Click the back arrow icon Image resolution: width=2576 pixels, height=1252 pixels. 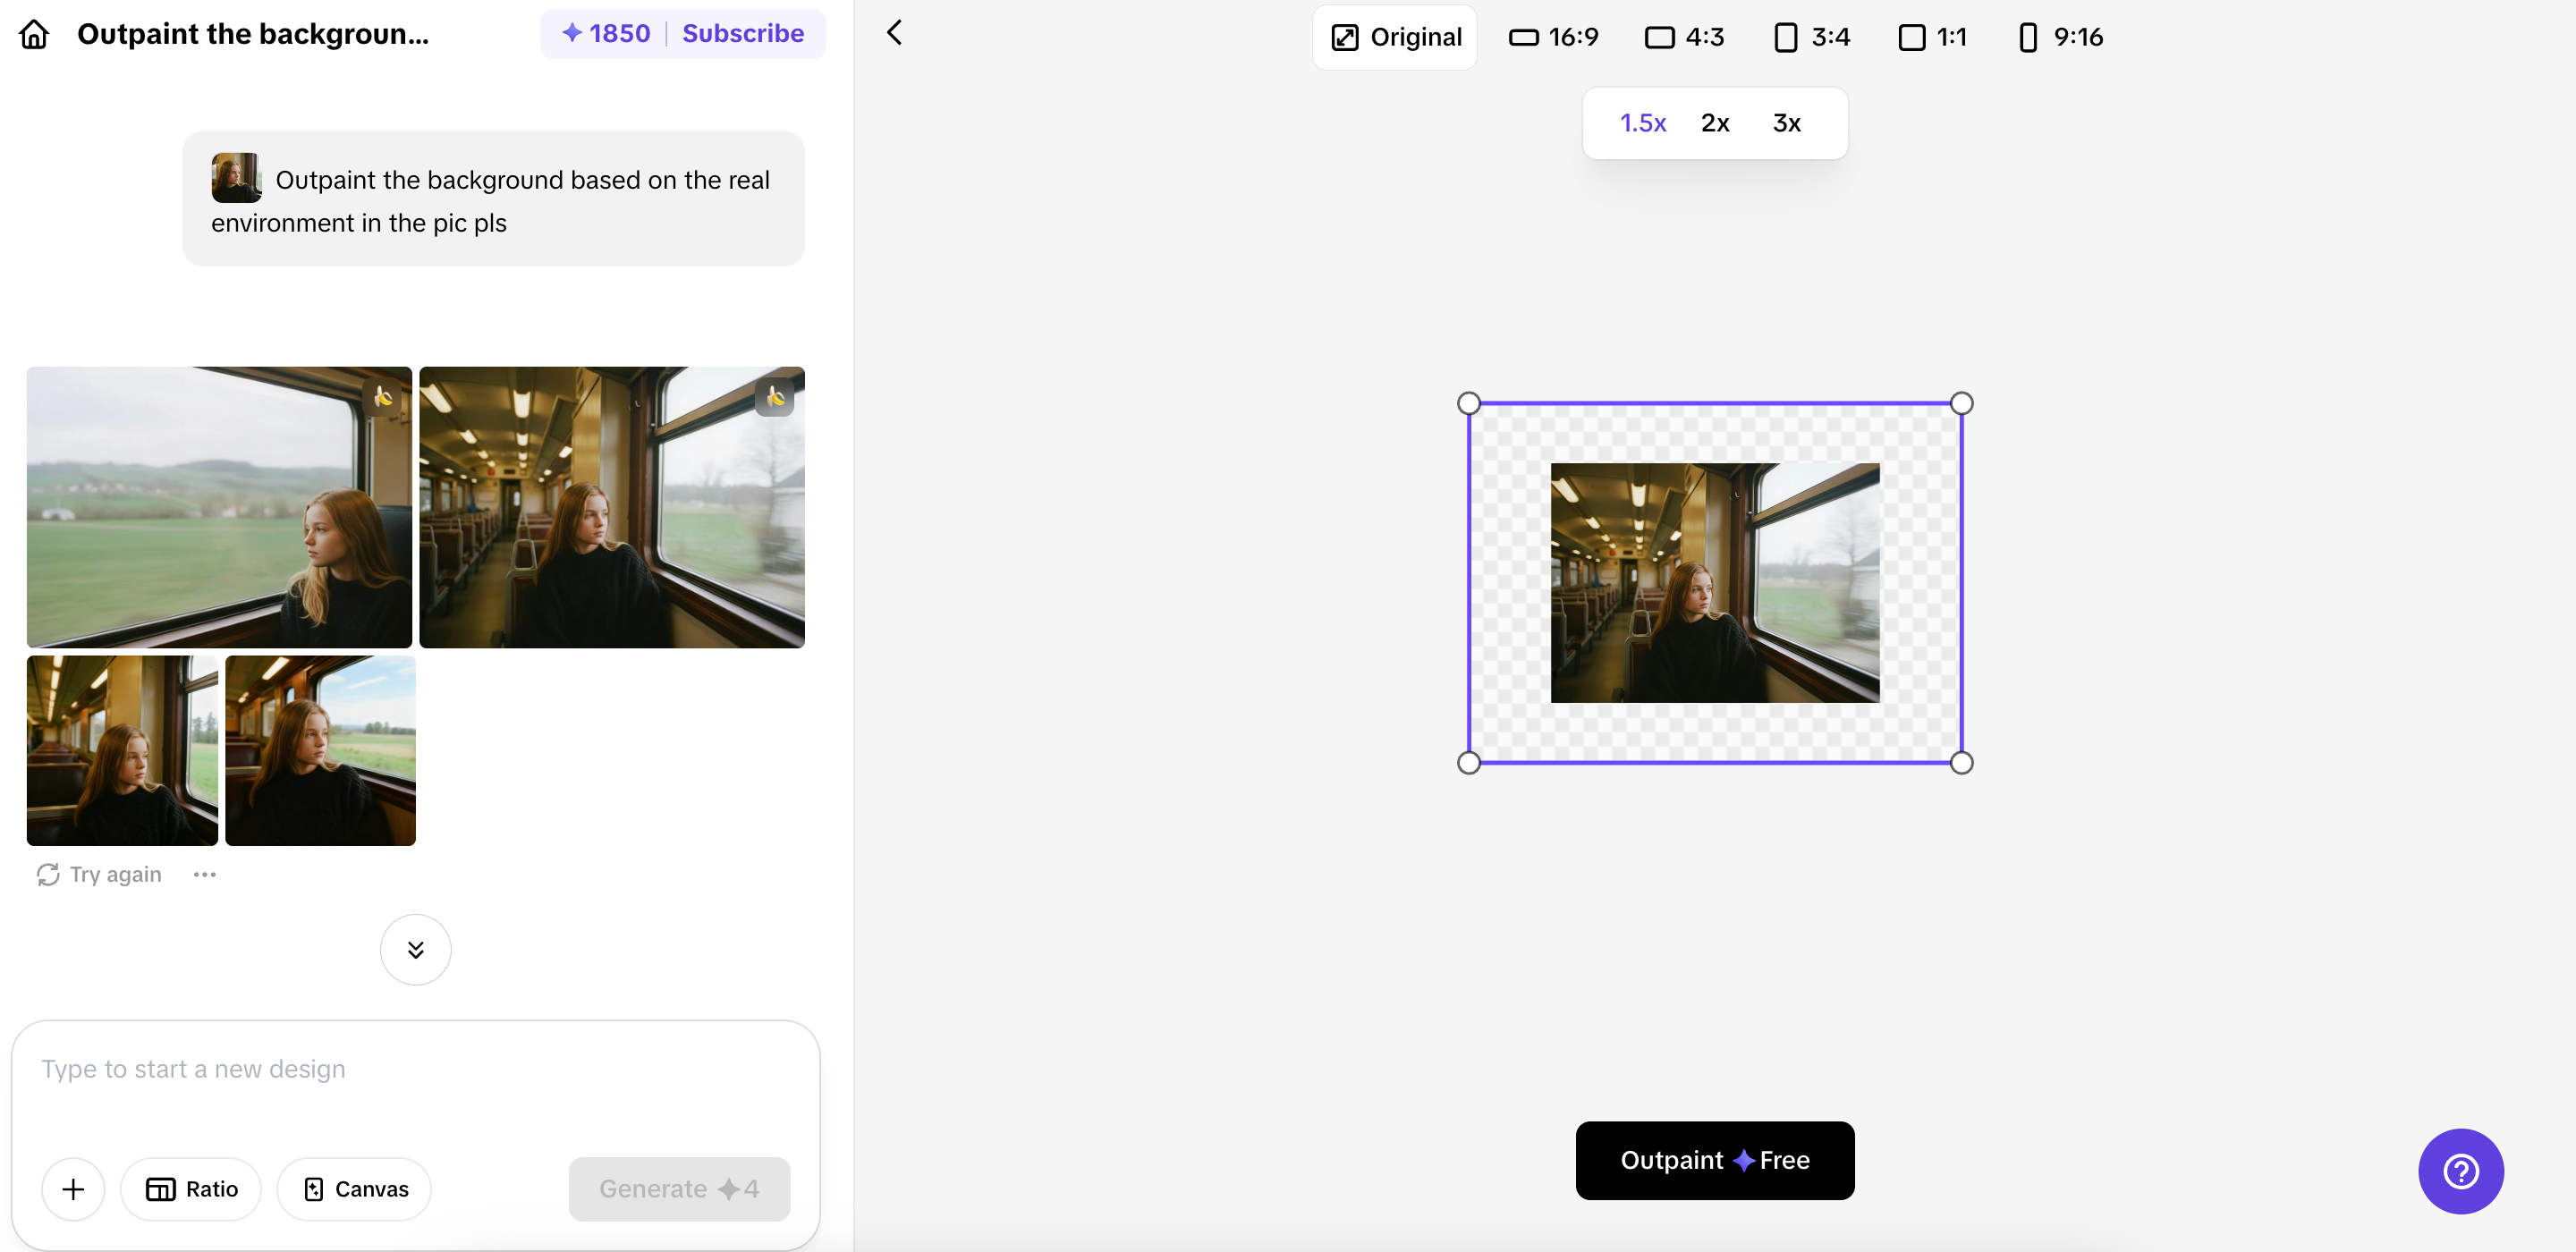pyautogui.click(x=894, y=33)
